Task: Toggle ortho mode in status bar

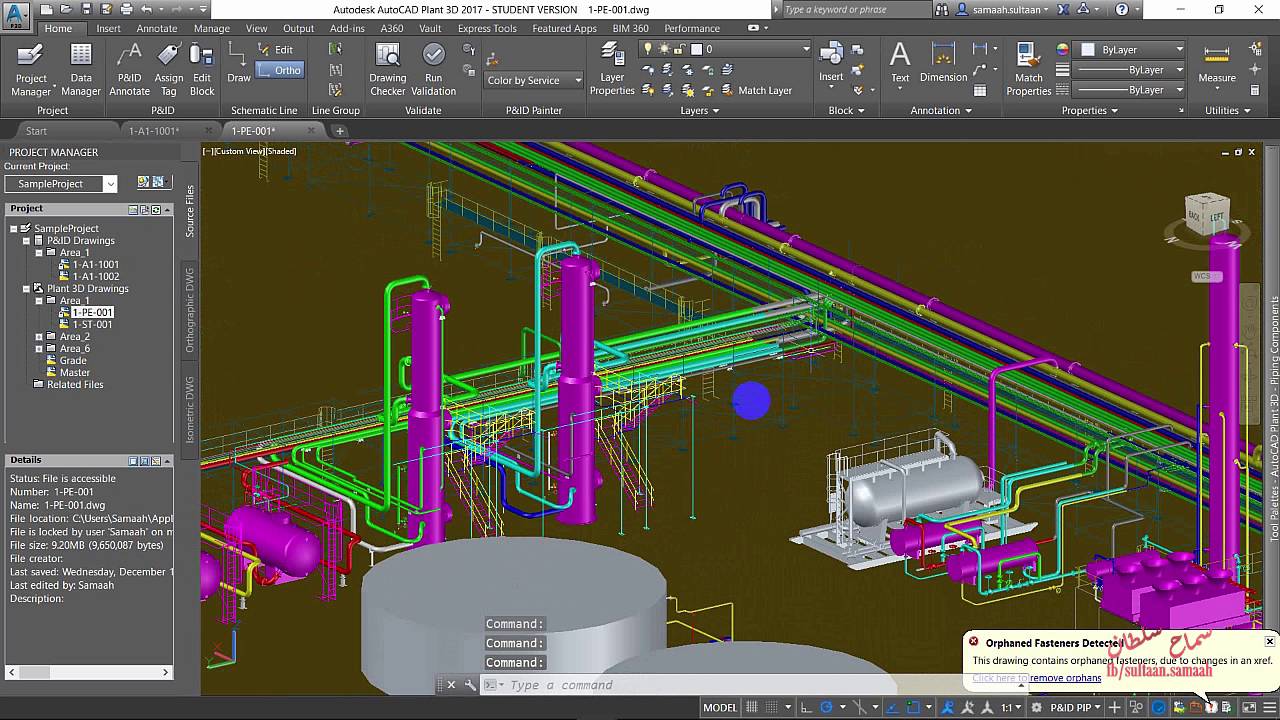Action: click(x=805, y=707)
